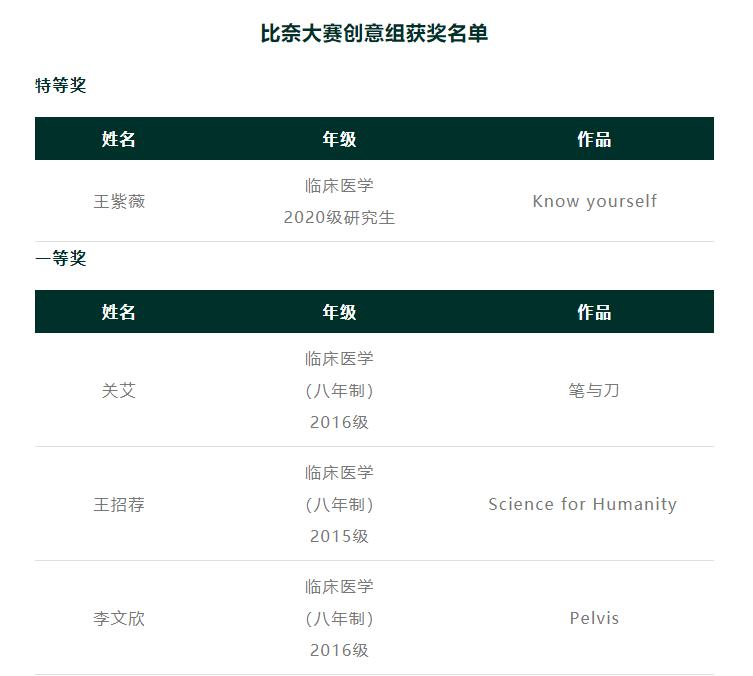Image resolution: width=753 pixels, height=676 pixels.
Task: Select the work title Science for Humanity
Action: (x=583, y=504)
